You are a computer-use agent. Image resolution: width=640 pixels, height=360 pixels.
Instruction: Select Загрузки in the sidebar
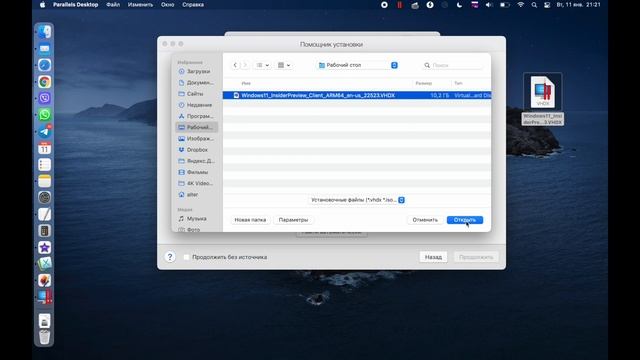pyautogui.click(x=198, y=71)
